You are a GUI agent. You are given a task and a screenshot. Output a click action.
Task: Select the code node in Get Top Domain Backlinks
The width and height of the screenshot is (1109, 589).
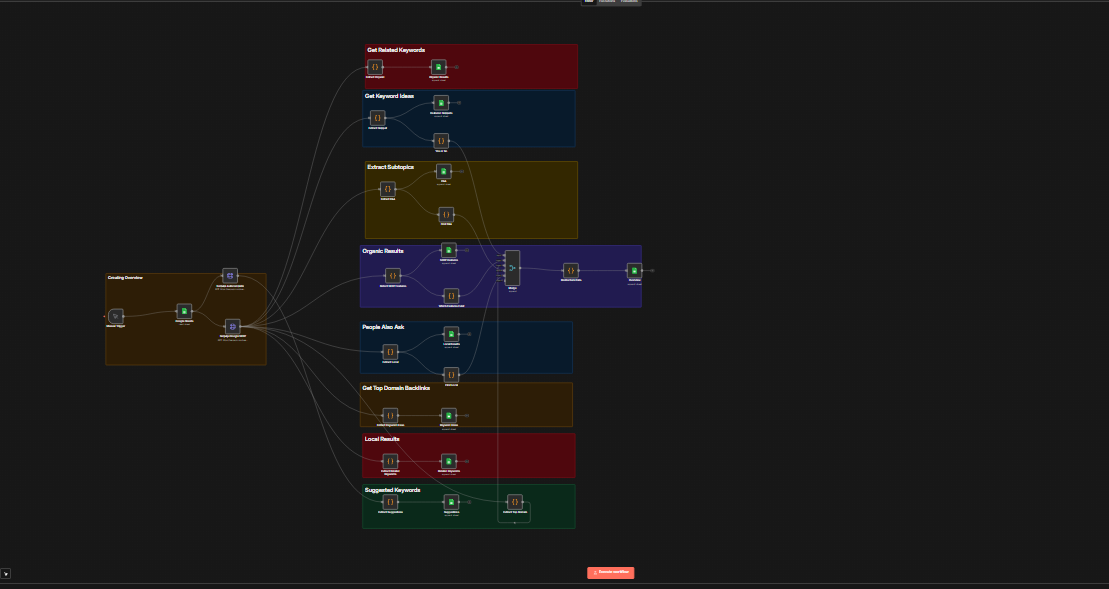pos(390,415)
